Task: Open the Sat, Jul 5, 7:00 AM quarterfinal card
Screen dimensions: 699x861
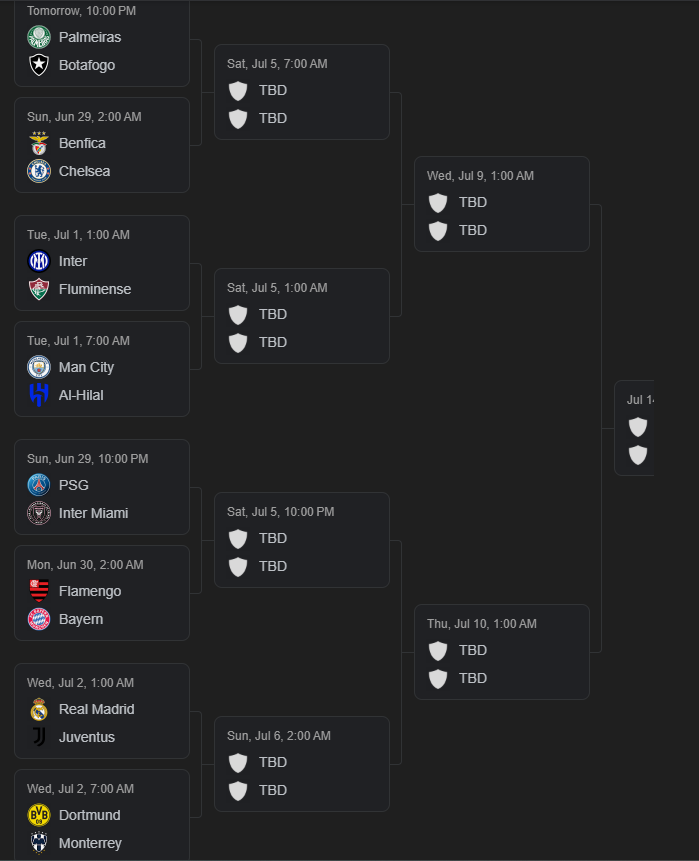Action: click(302, 92)
